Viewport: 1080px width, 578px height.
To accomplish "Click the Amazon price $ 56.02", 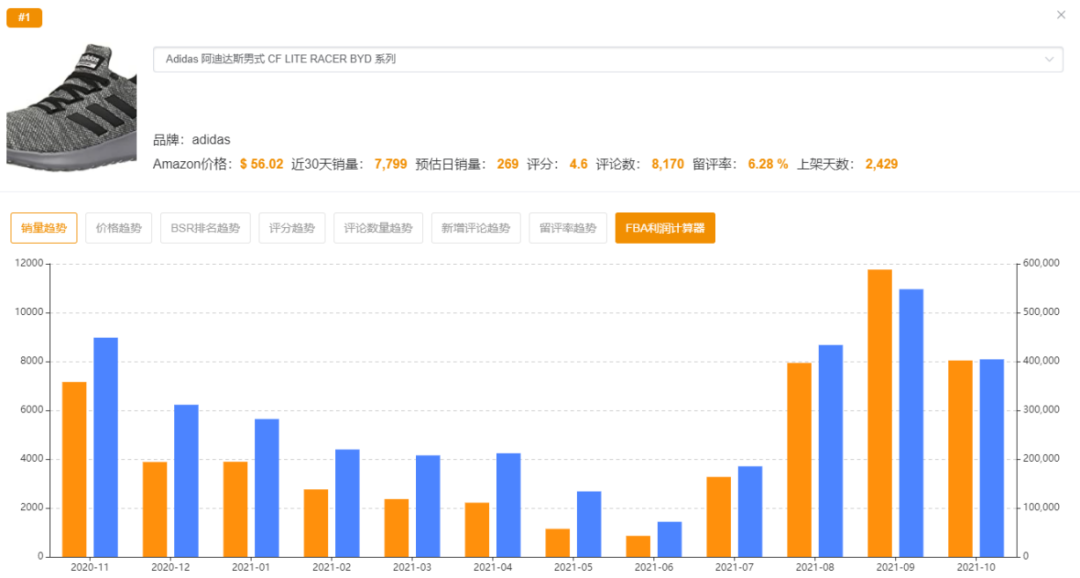I will (262, 164).
